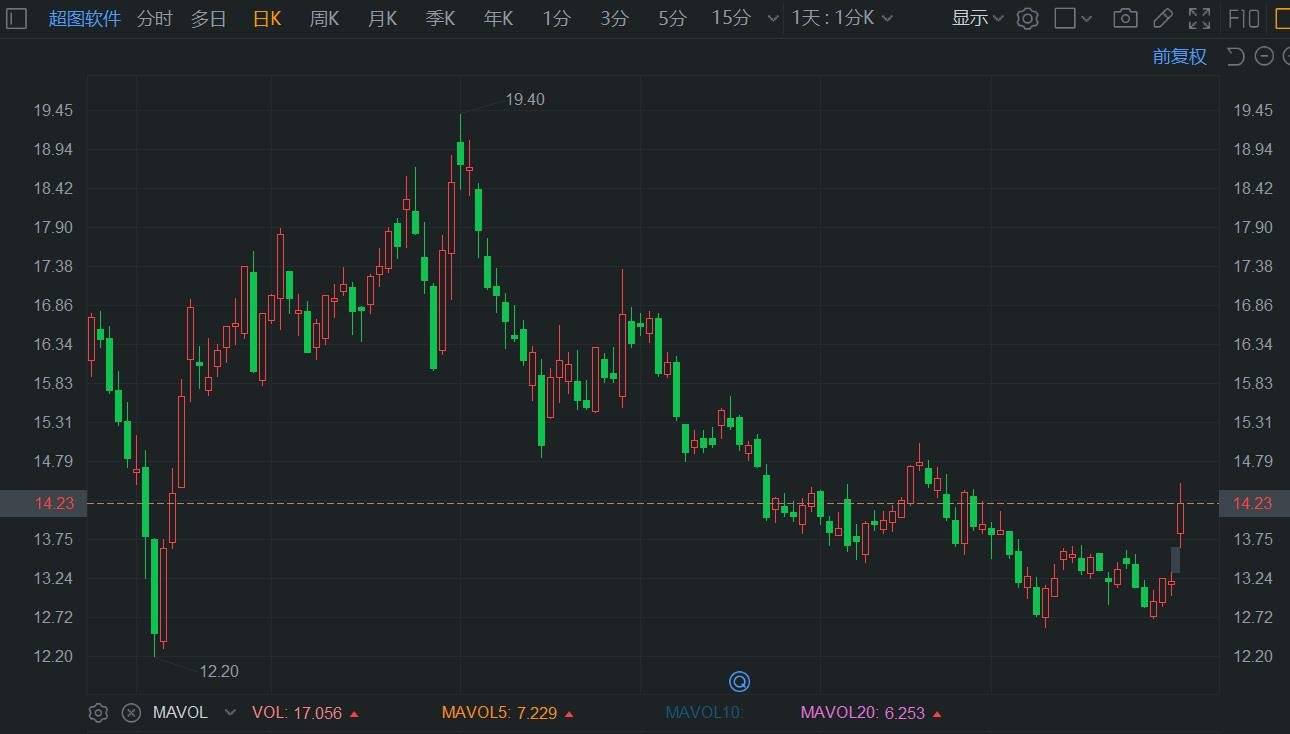The height and width of the screenshot is (734, 1290).
Task: Switch to 5分 minute chart
Action: click(672, 18)
